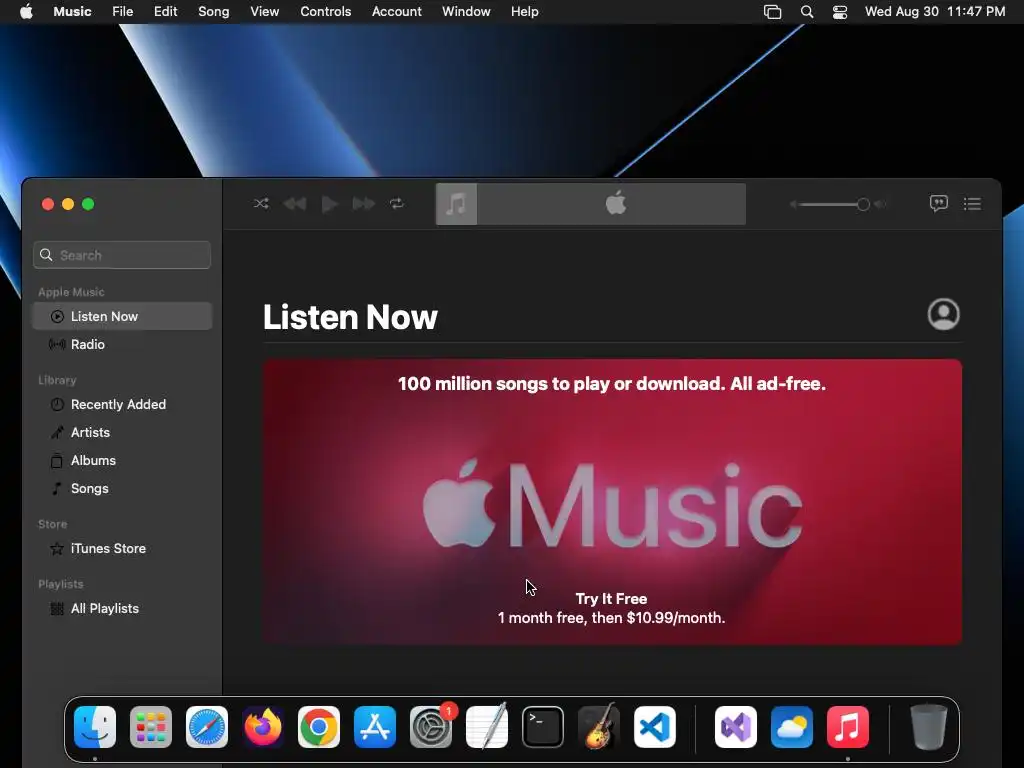Click the Apple Music promotional banner logo
Viewport: 1024px width, 768px height.
[613, 504]
